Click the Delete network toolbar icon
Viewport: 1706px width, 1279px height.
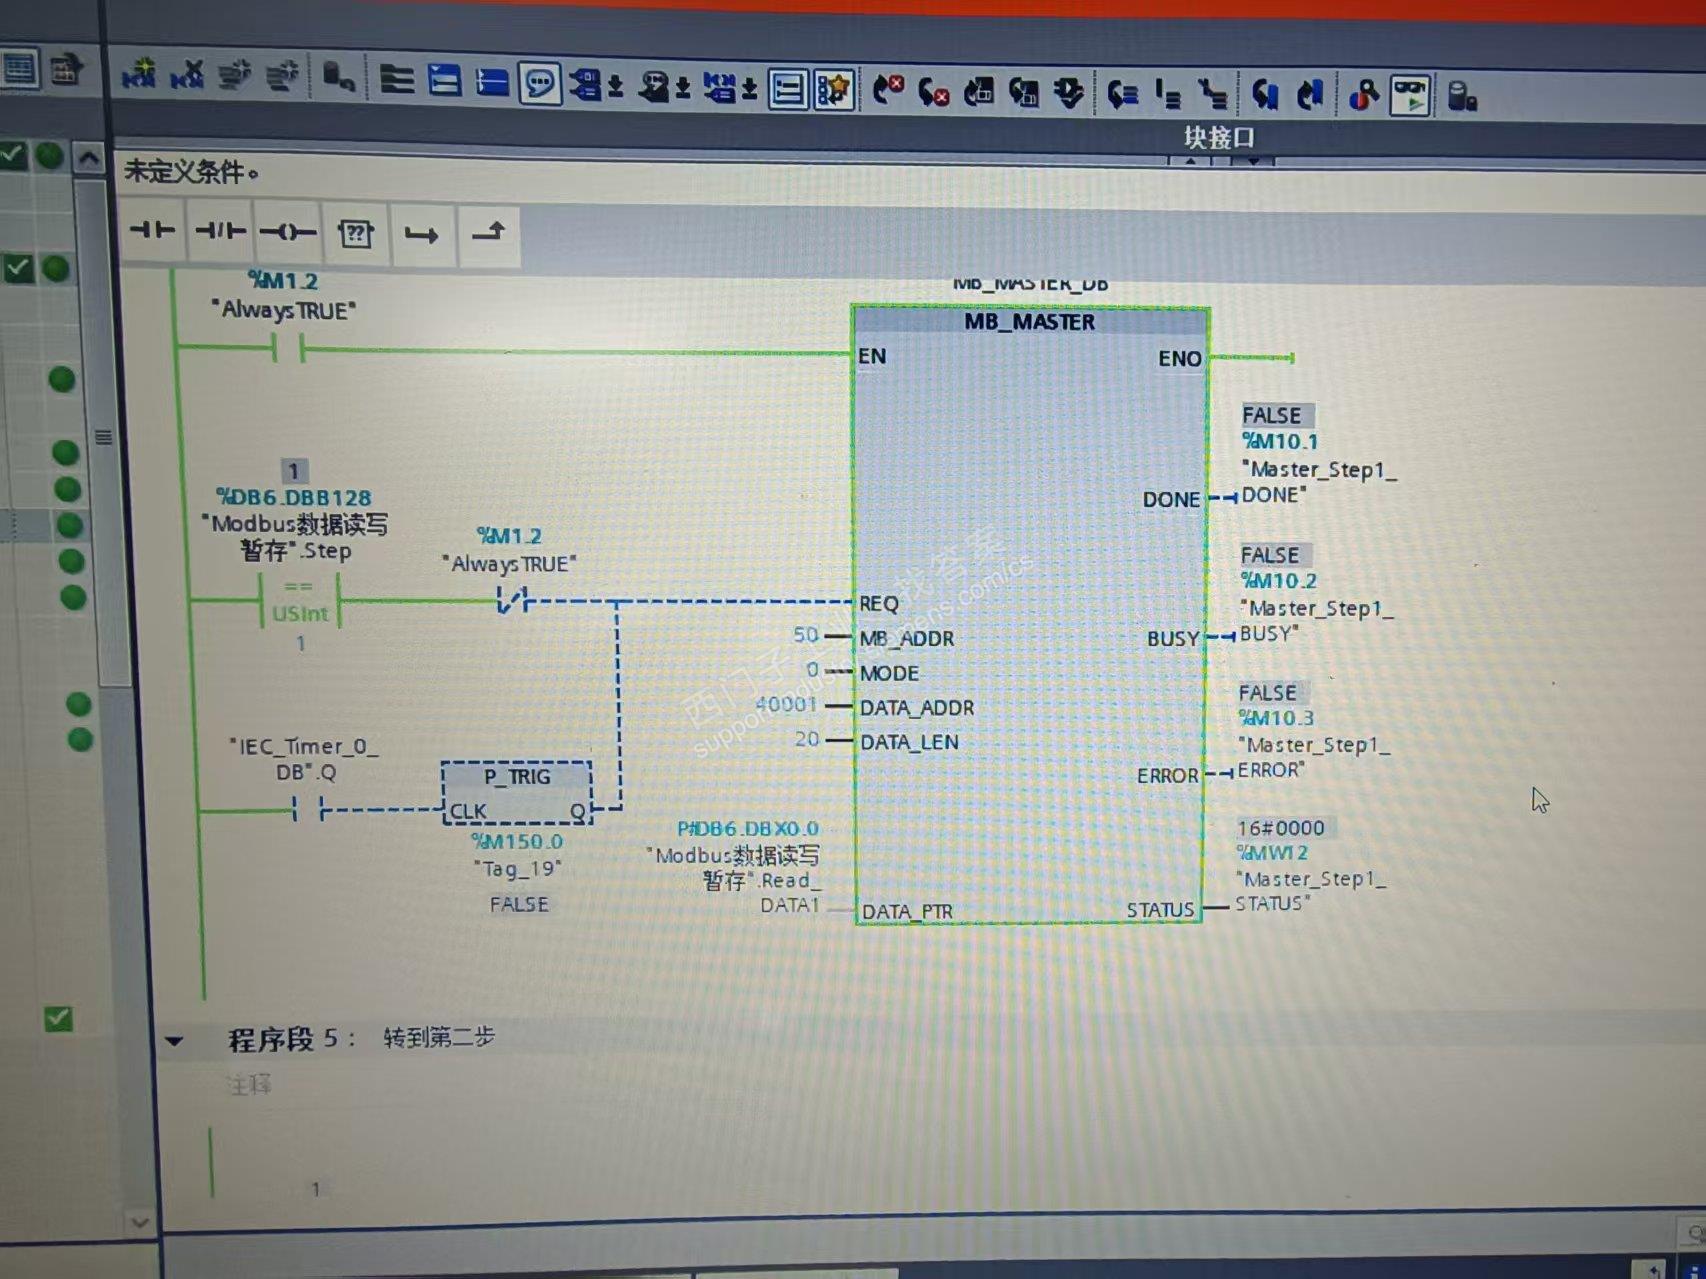(187, 74)
